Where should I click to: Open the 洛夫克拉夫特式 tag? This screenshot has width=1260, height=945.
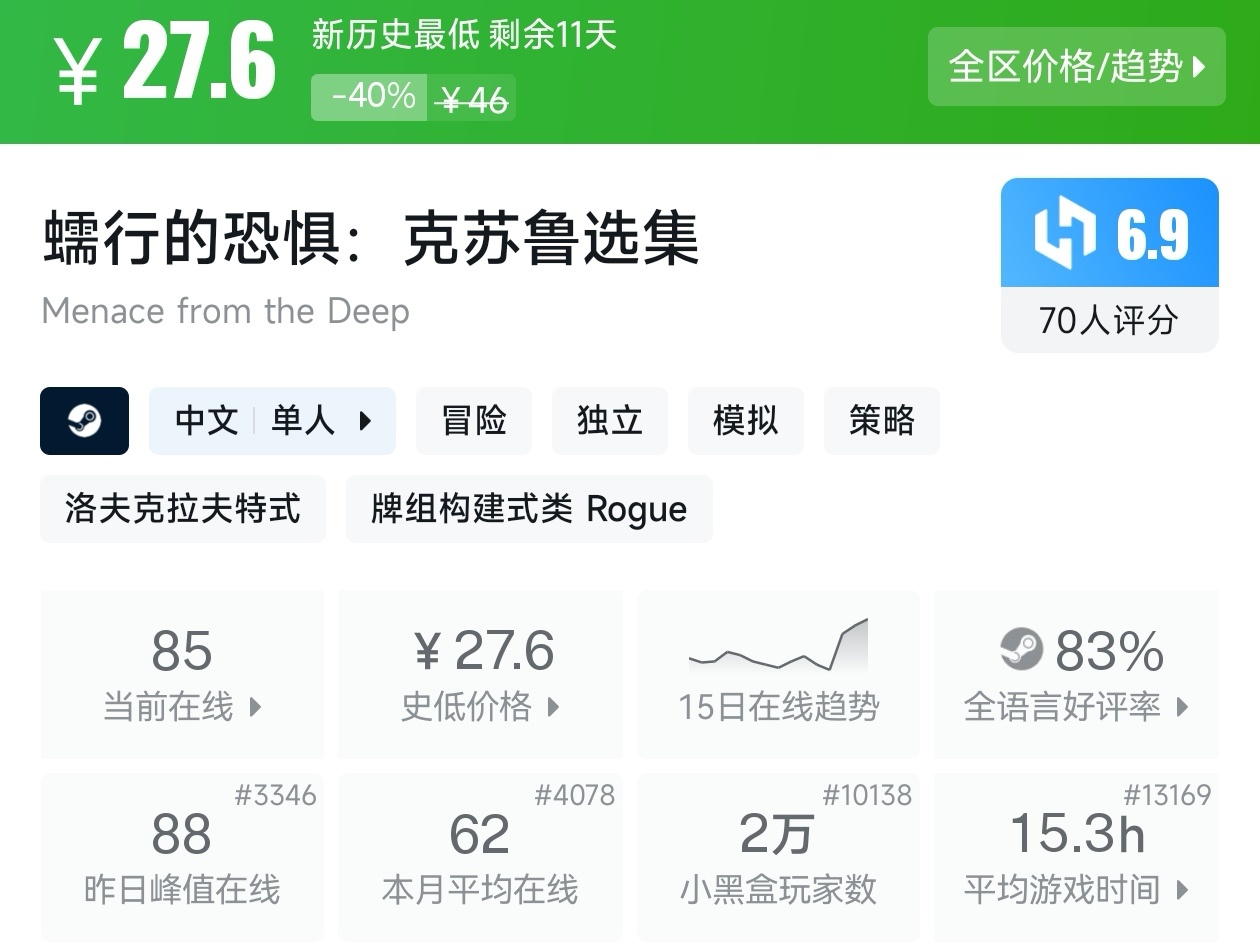[x=183, y=509]
